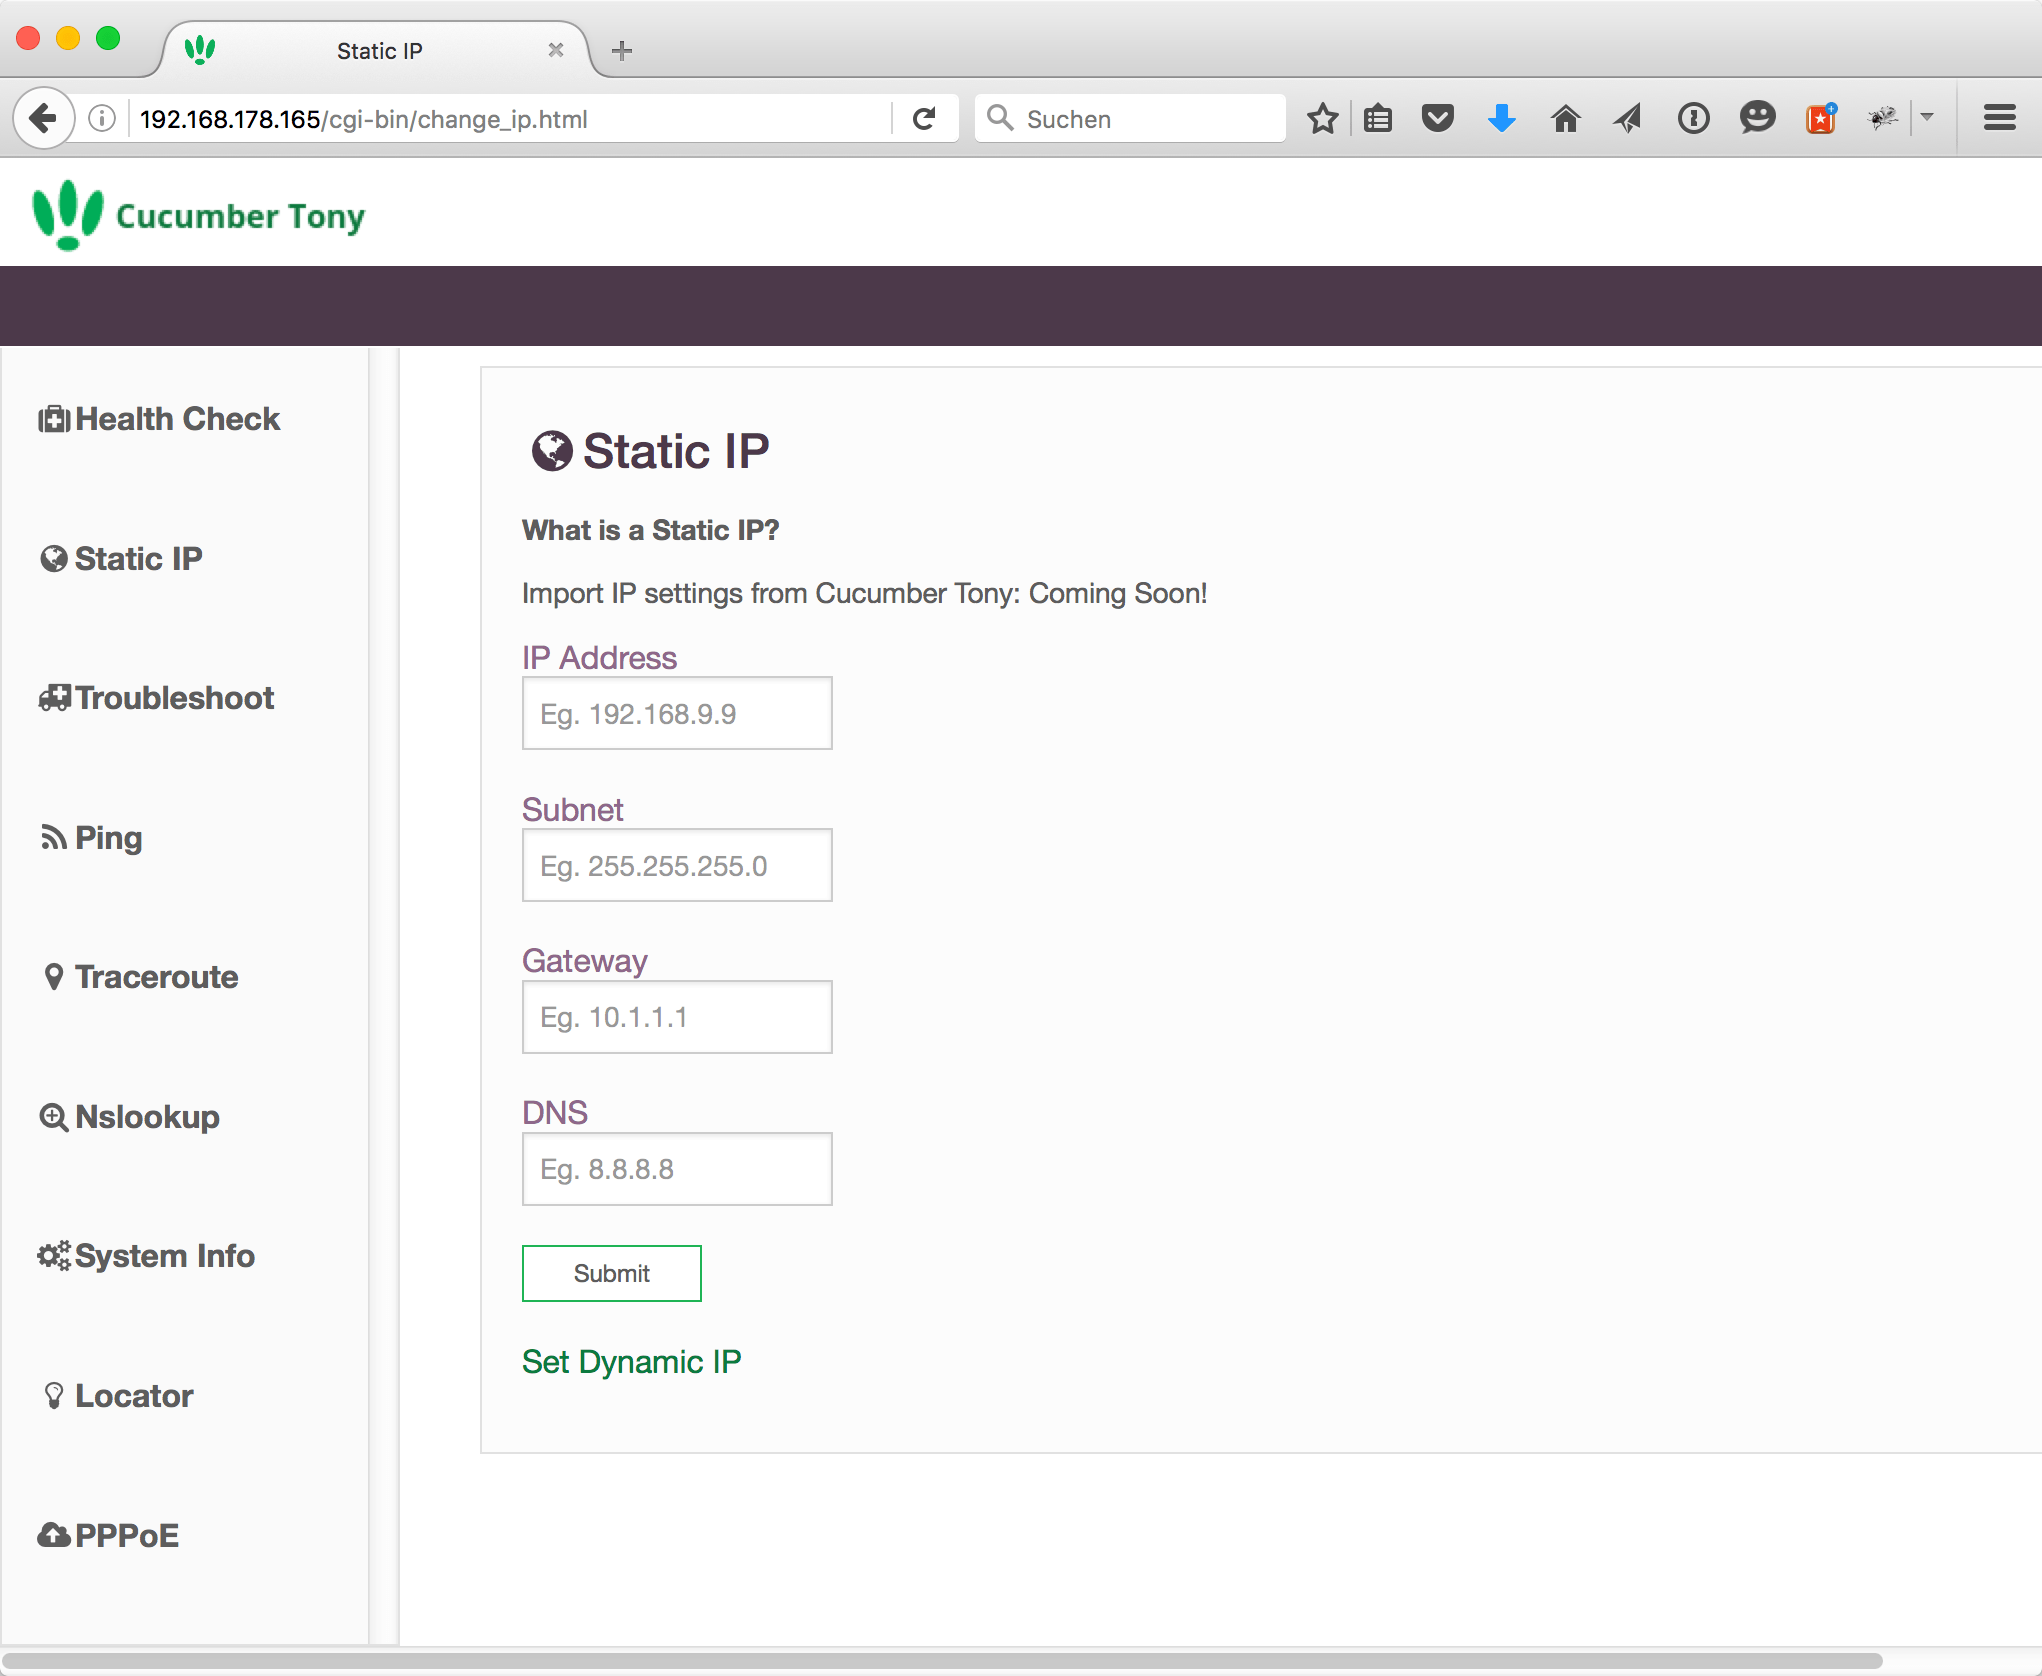Open Static IP in the sidebar

pos(121,558)
